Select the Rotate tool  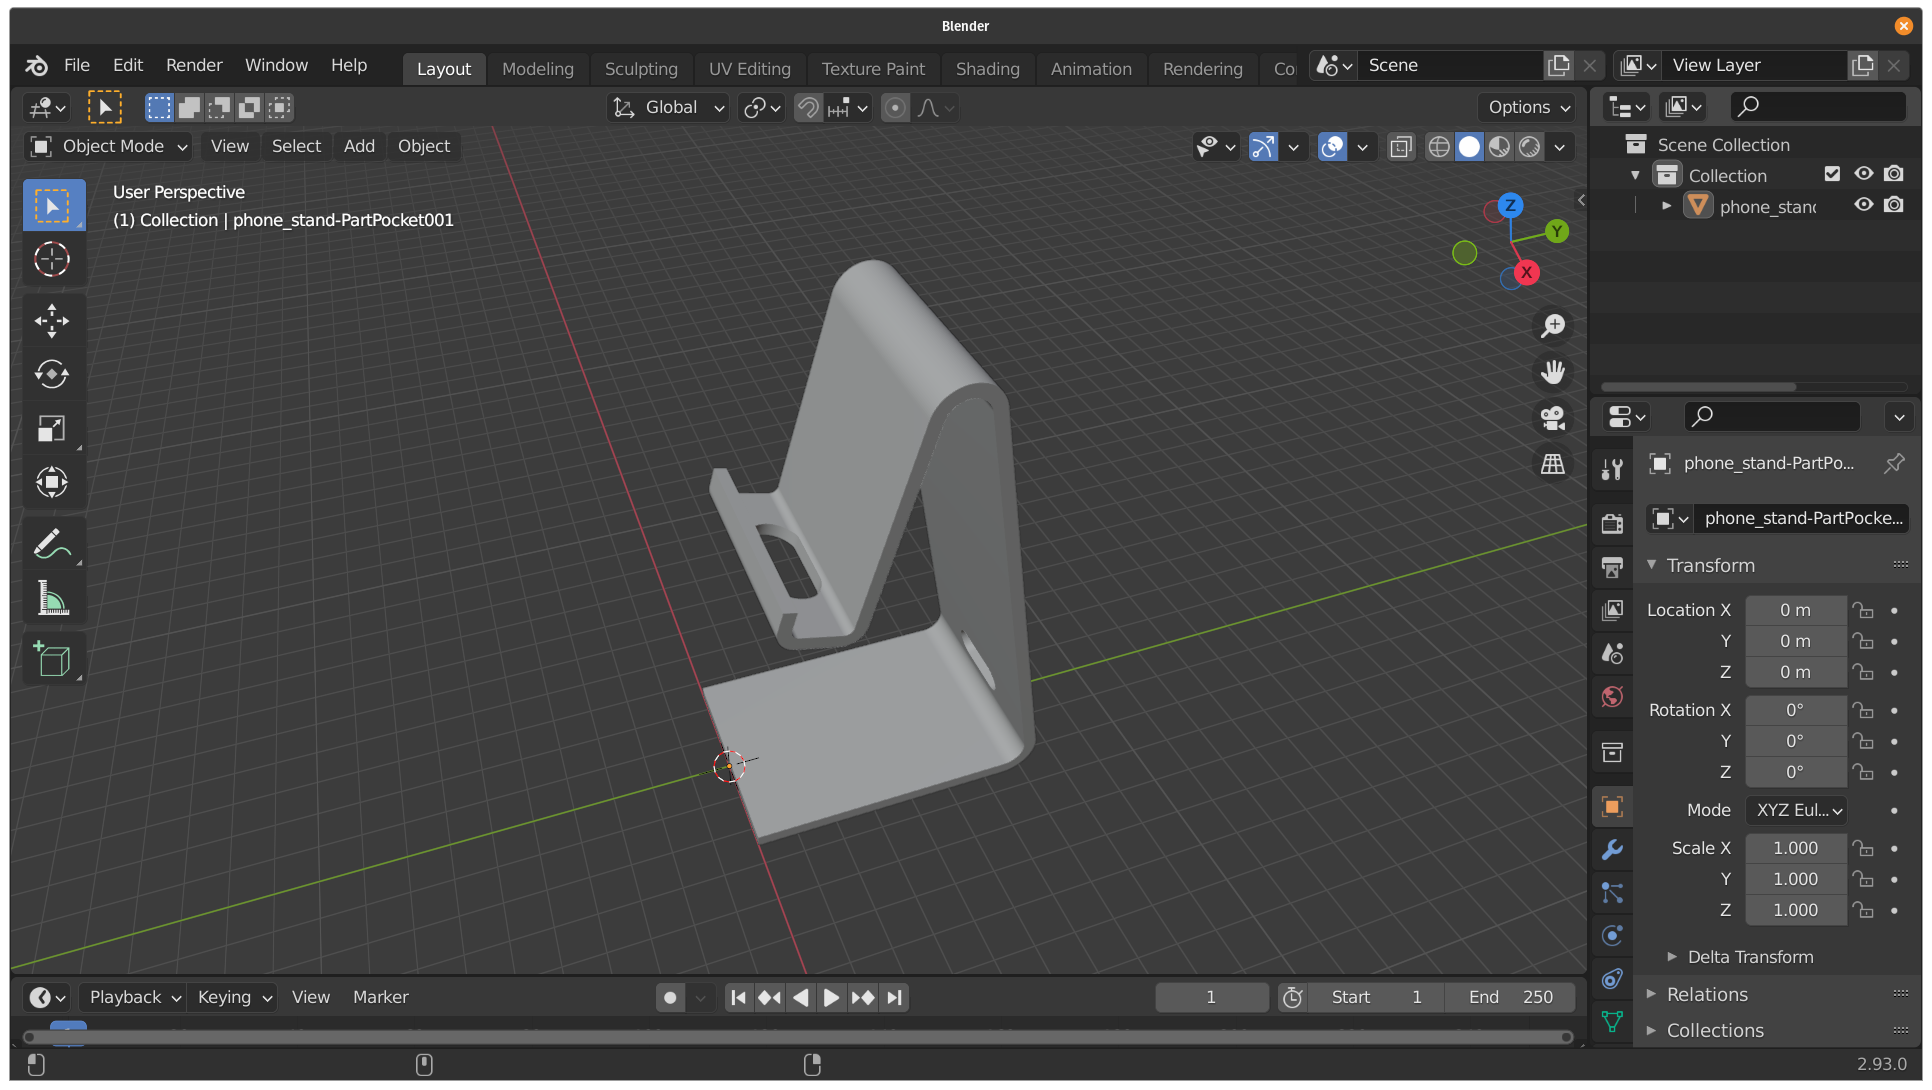tap(52, 375)
